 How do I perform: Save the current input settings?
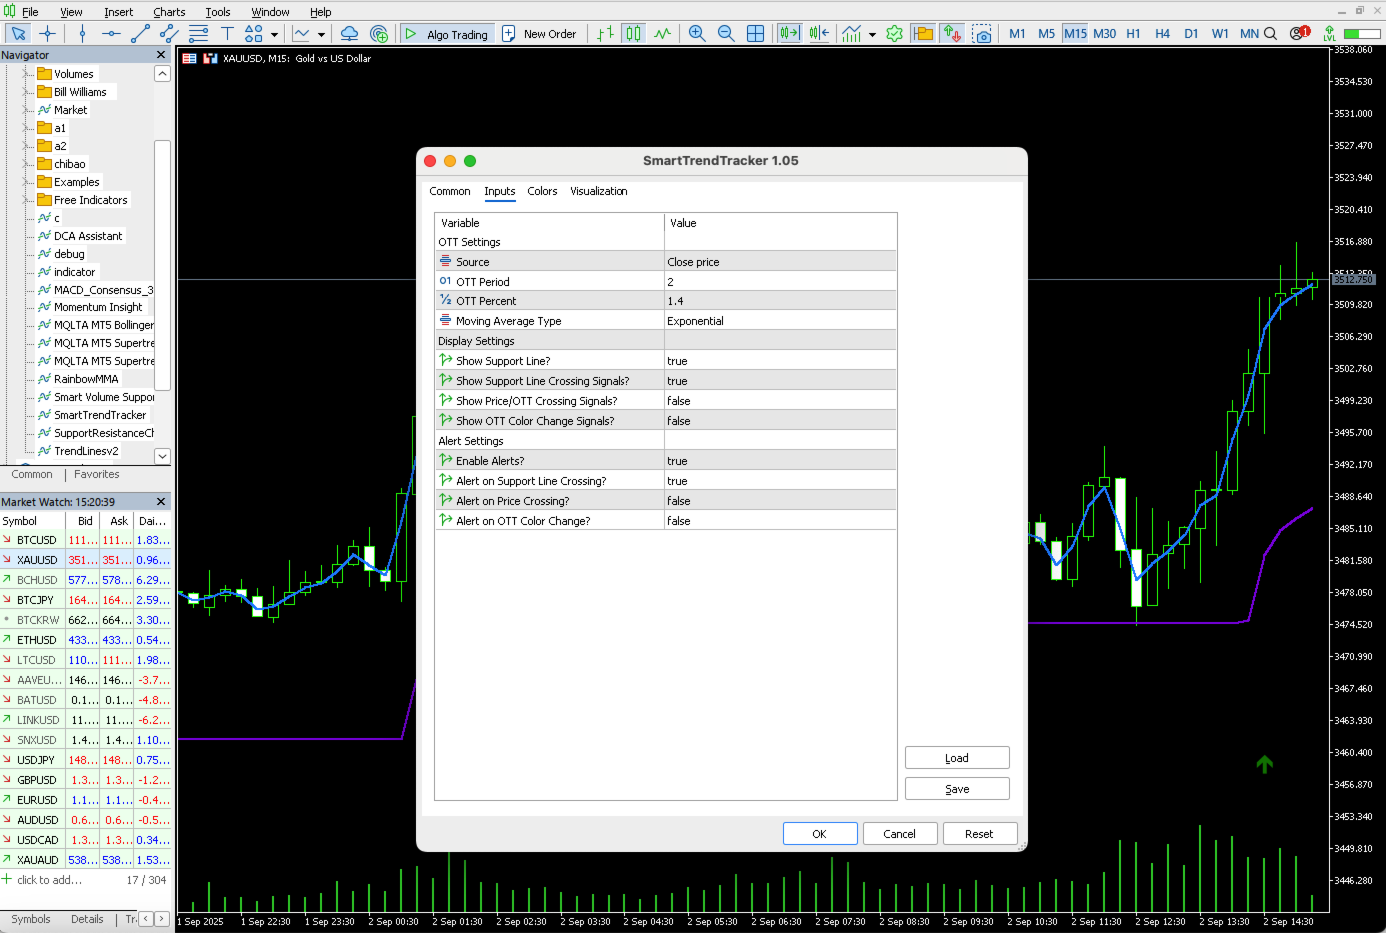pos(957,789)
